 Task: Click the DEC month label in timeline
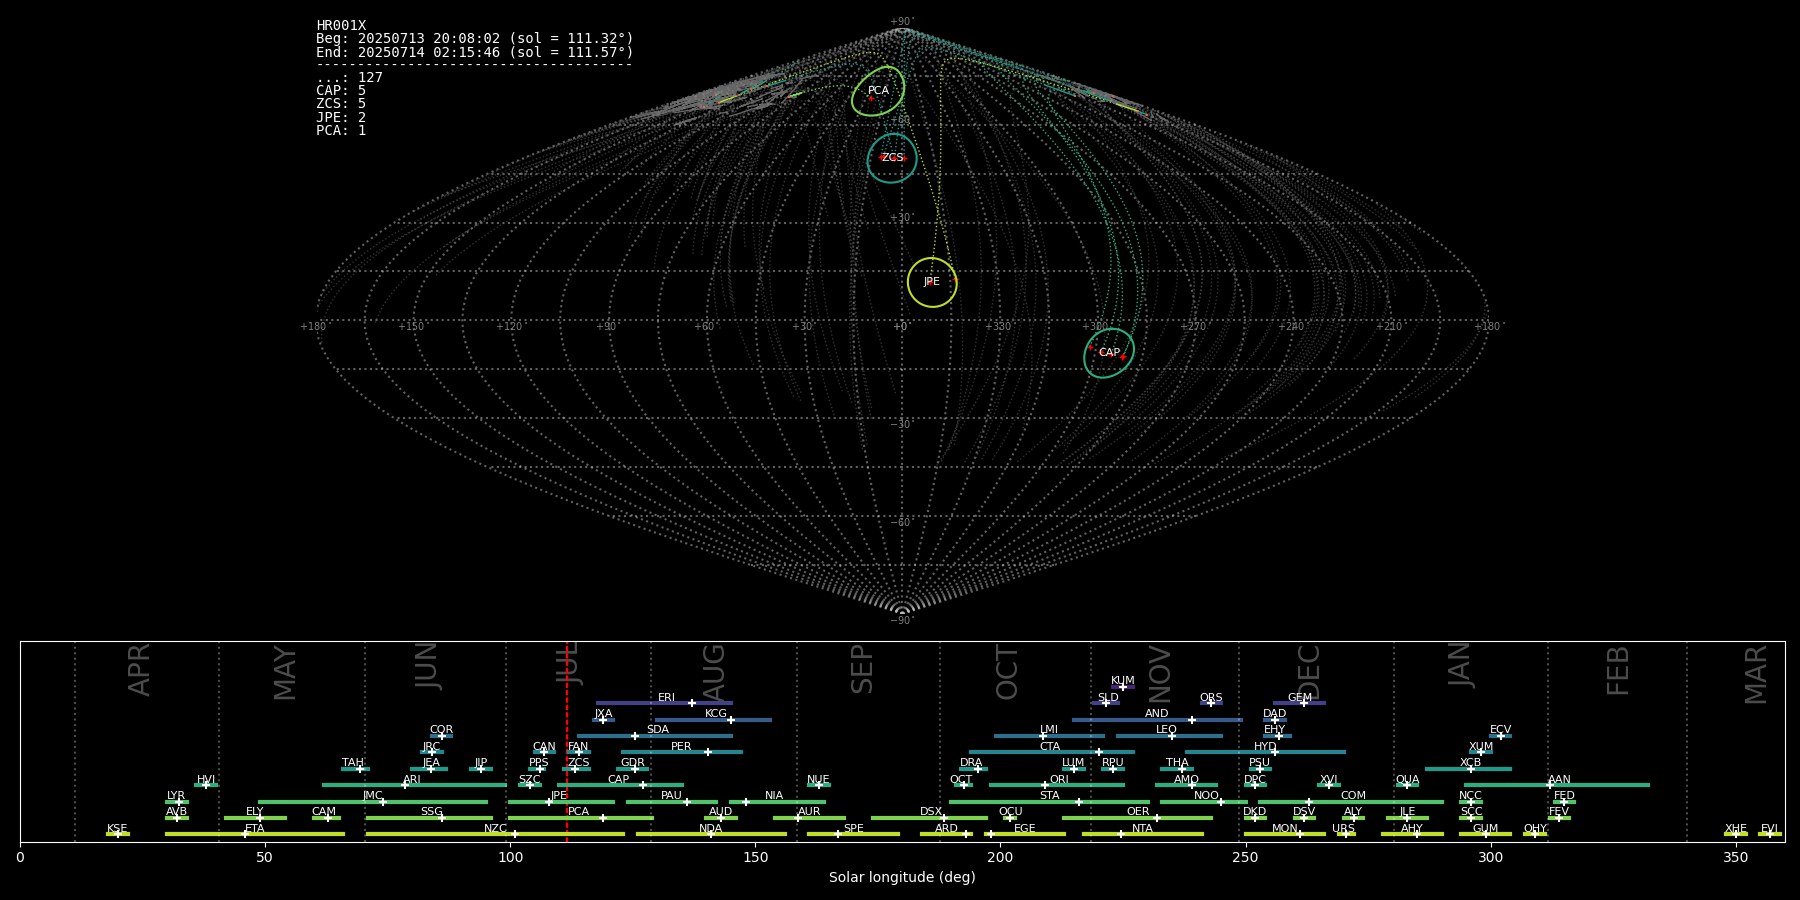tap(1309, 673)
